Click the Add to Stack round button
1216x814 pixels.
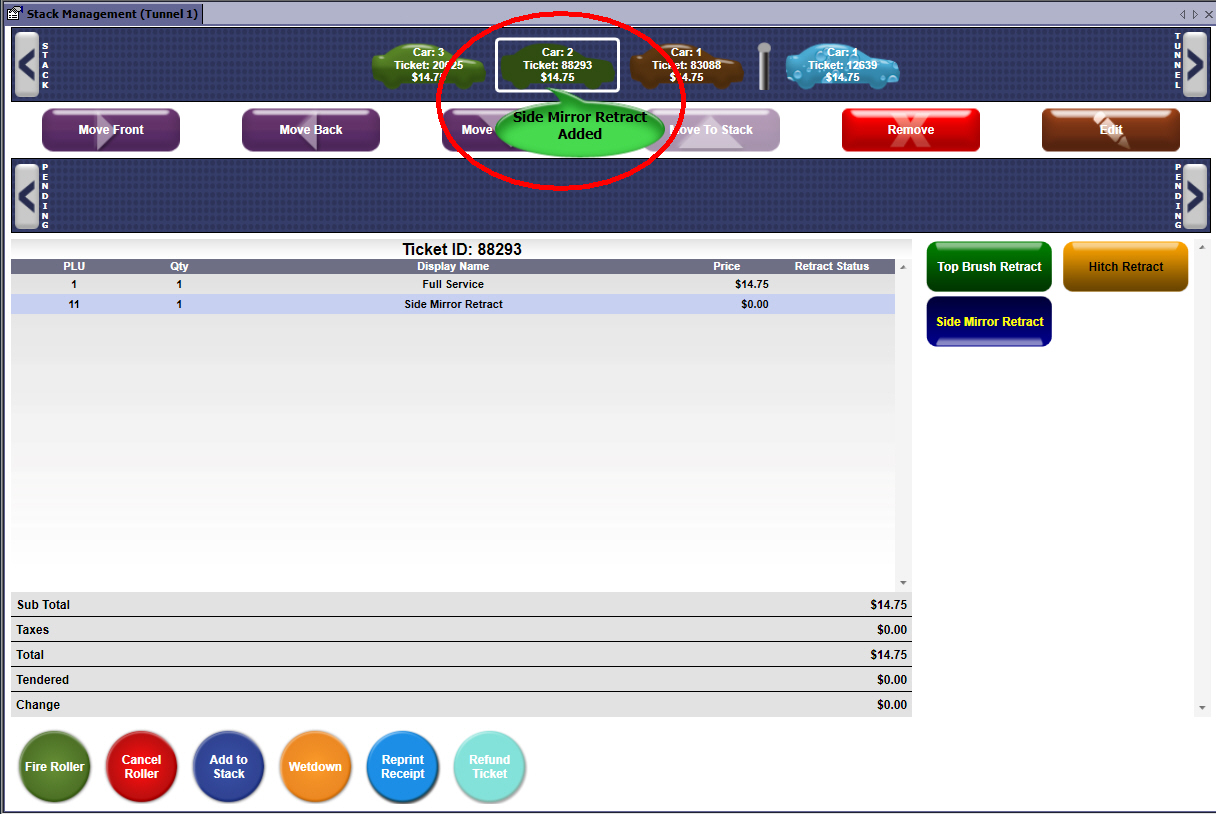click(x=228, y=767)
